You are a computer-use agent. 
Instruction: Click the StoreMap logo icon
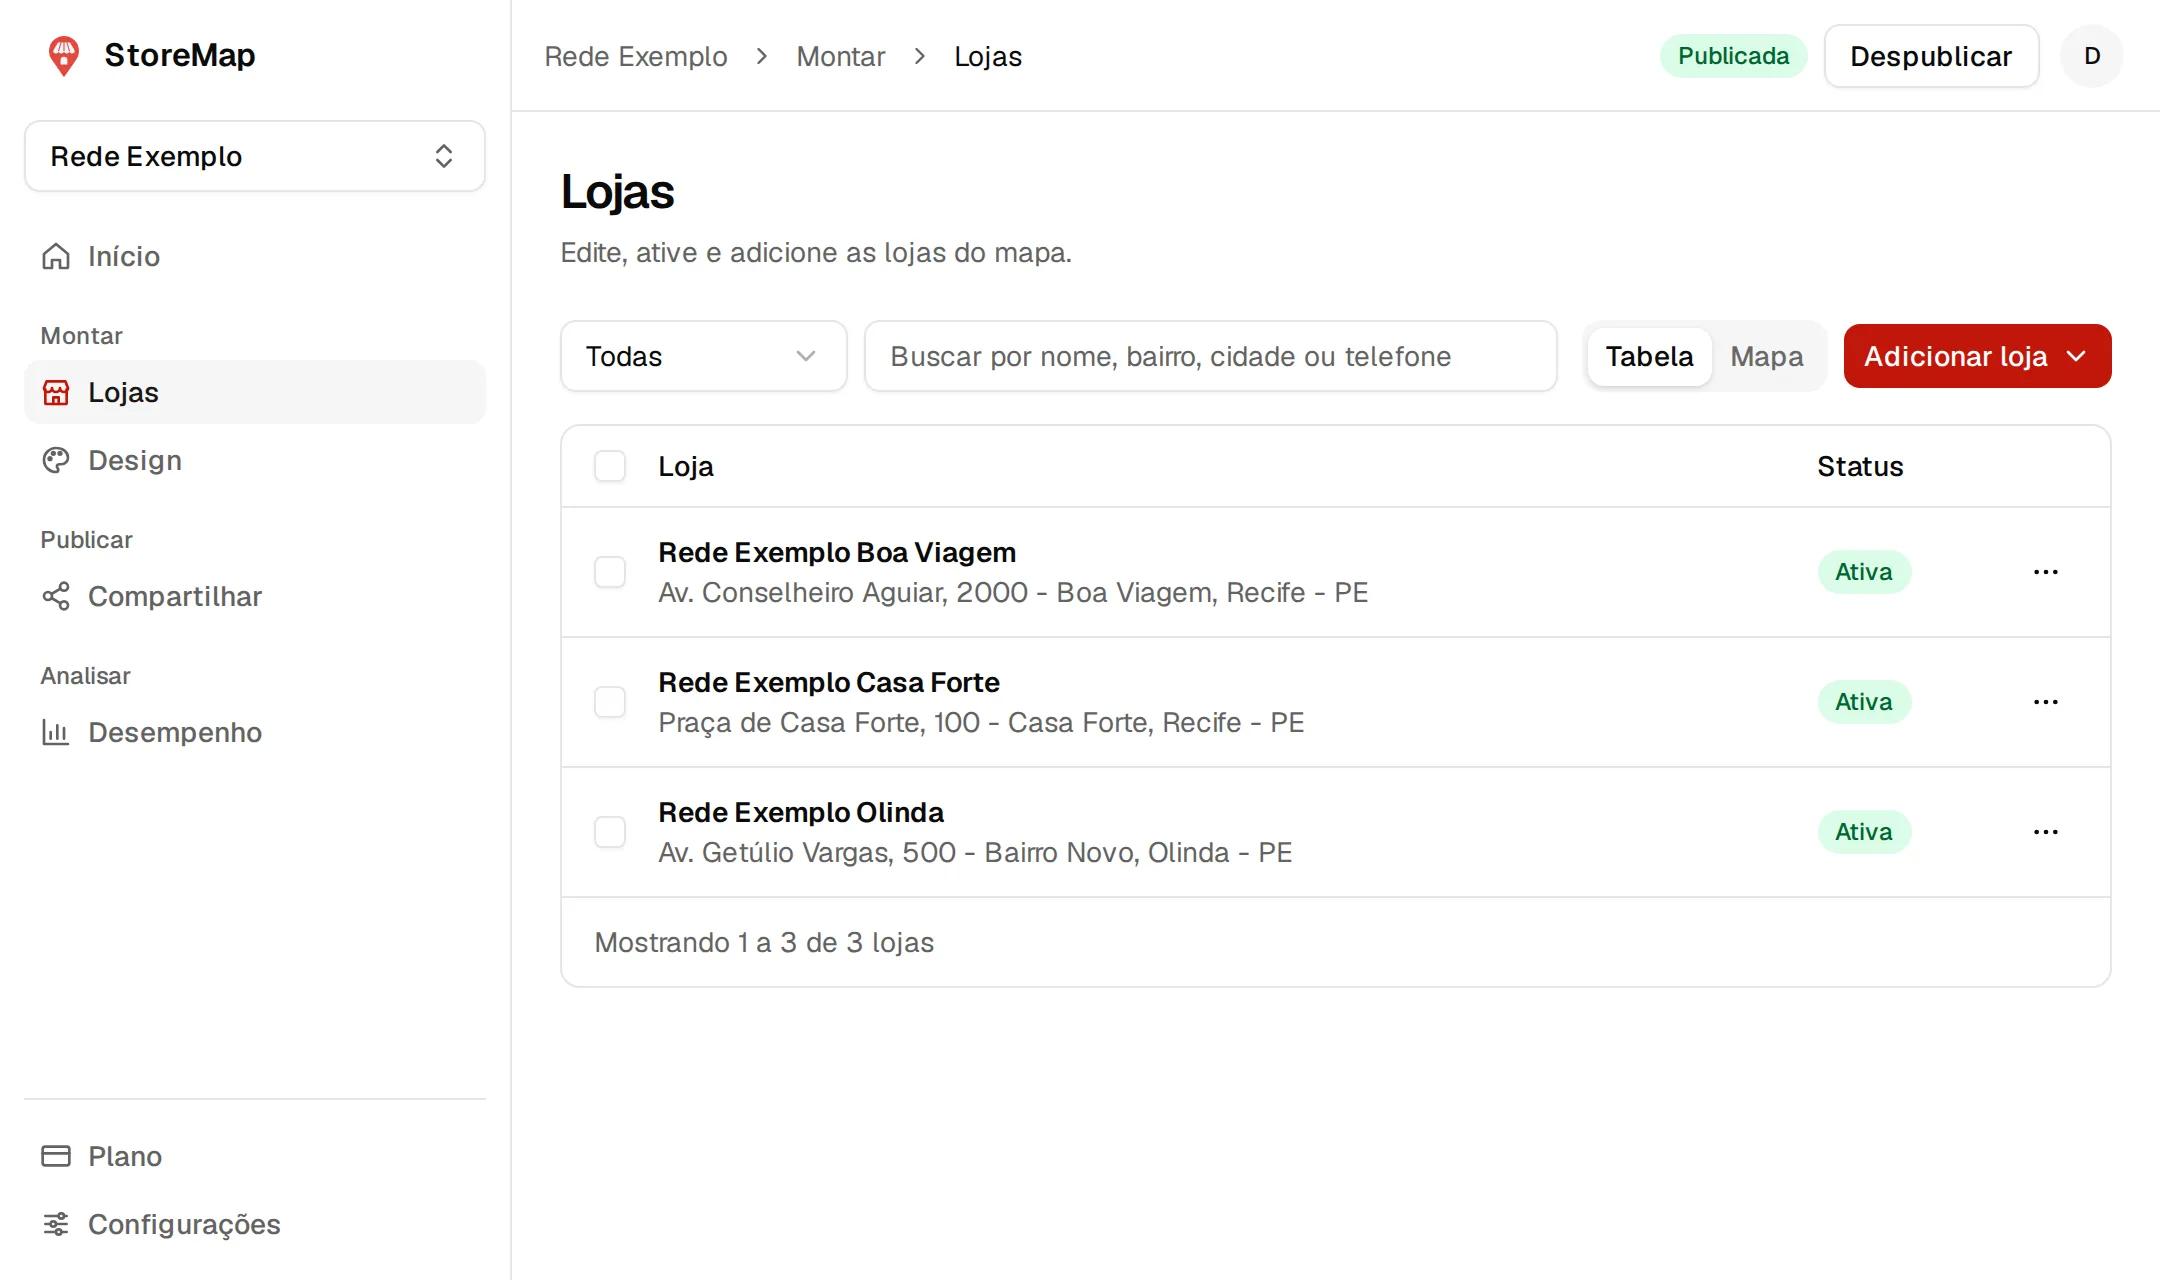64,56
